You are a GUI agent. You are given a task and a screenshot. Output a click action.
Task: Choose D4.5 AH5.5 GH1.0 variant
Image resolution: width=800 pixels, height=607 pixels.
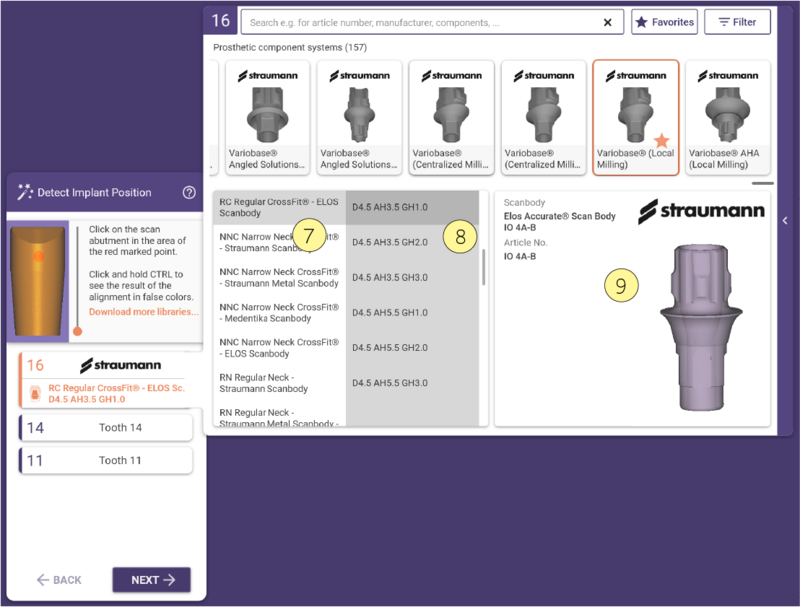(x=412, y=313)
